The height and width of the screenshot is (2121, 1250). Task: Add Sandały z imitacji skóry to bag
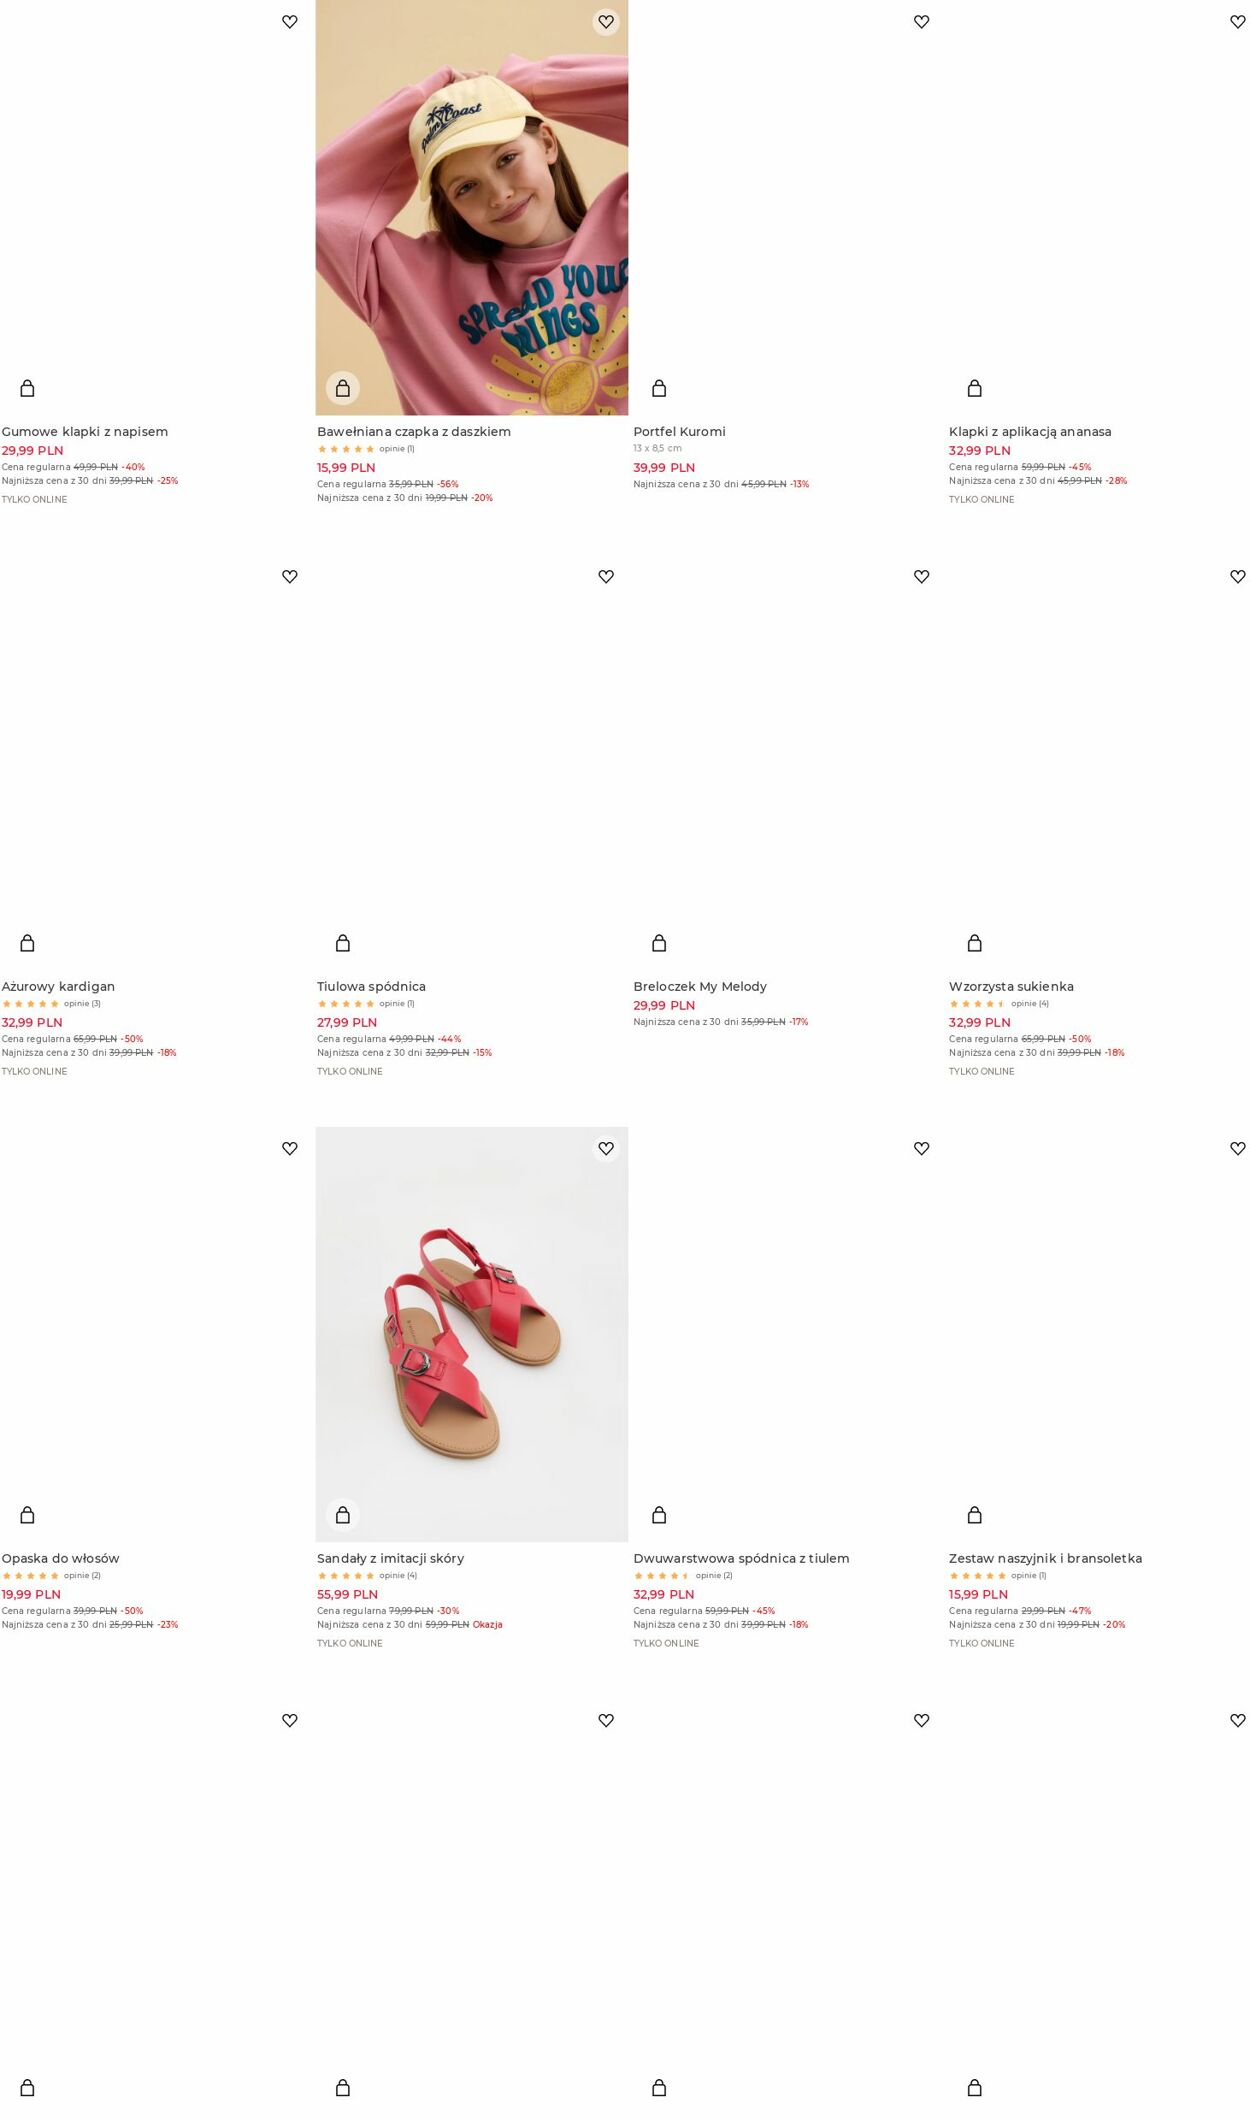pos(343,1515)
